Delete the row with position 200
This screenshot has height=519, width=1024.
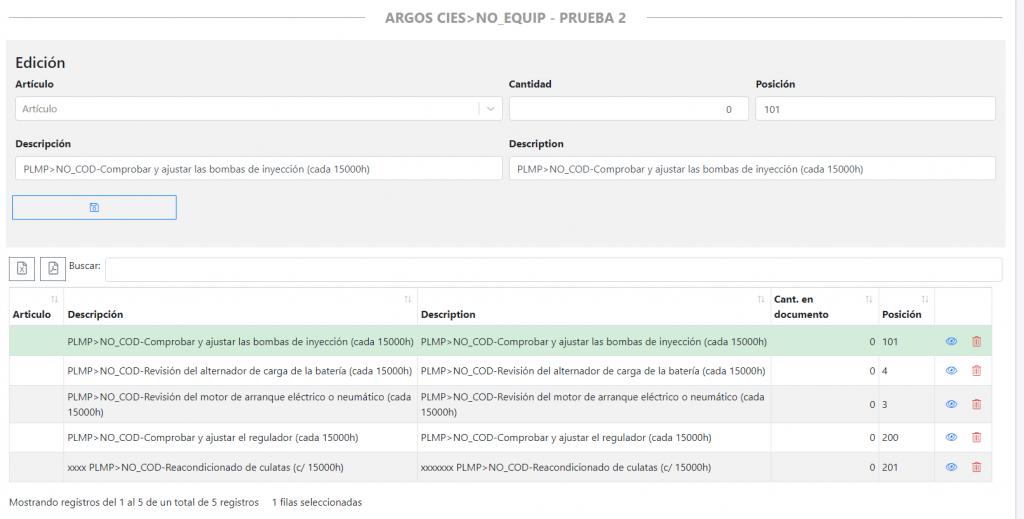click(x=976, y=437)
